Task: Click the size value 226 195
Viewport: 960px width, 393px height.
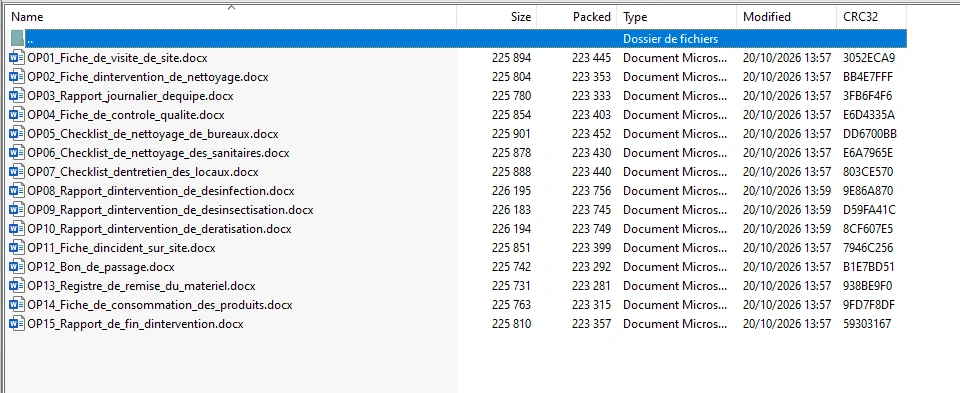Action: (511, 191)
